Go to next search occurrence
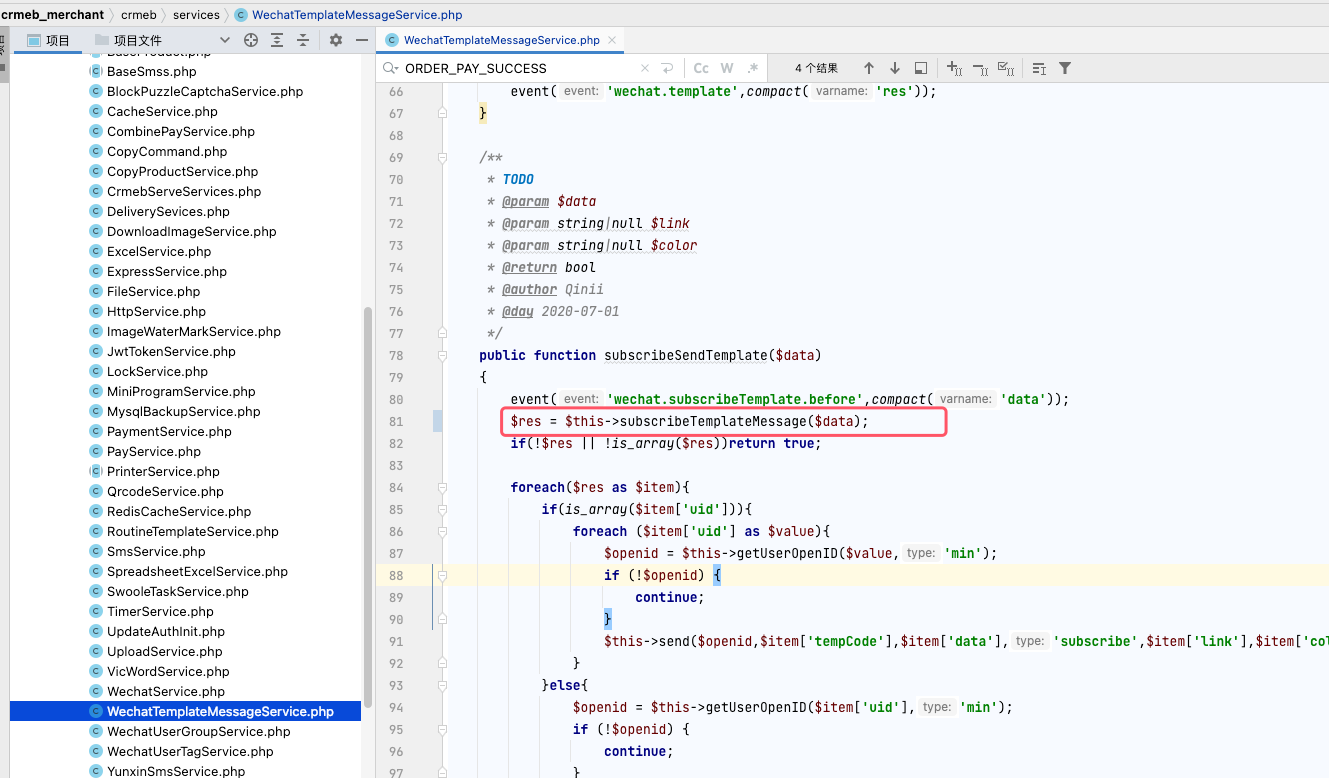 (895, 68)
